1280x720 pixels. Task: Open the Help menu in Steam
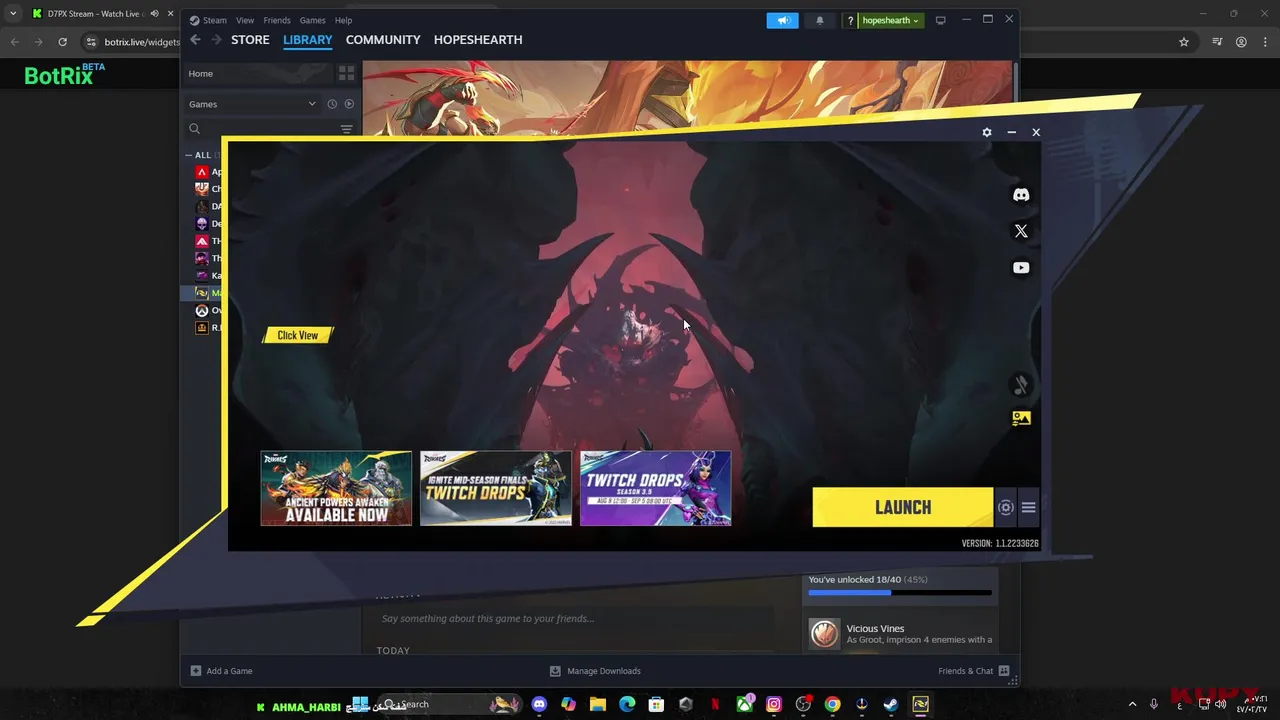coord(343,20)
